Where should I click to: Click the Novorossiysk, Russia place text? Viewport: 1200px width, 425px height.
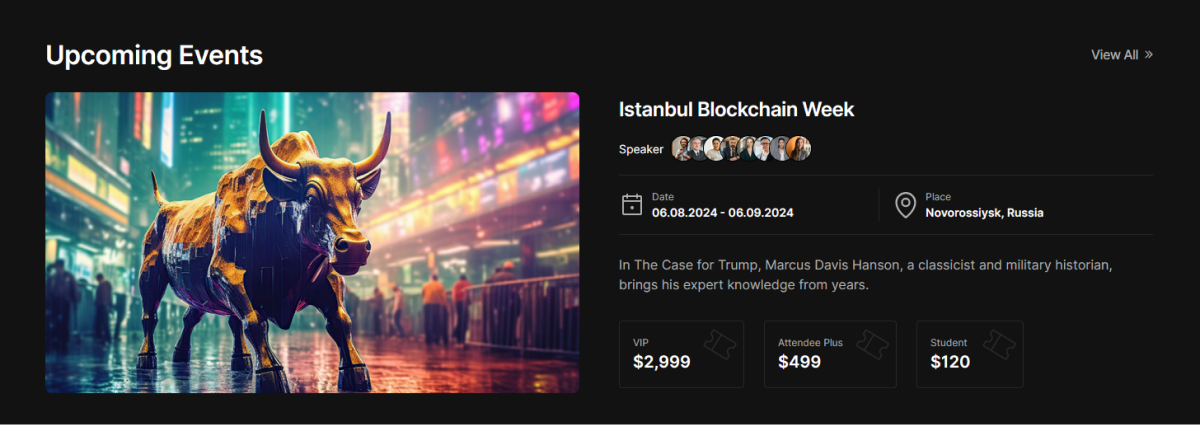pyautogui.click(x=984, y=213)
